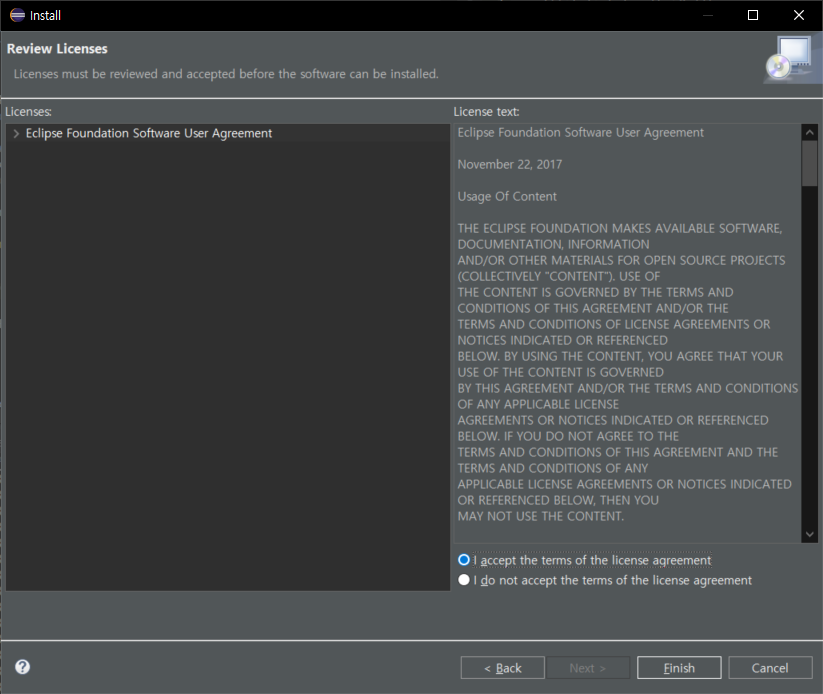
Task: Click the help question mark icon
Action: 23,667
